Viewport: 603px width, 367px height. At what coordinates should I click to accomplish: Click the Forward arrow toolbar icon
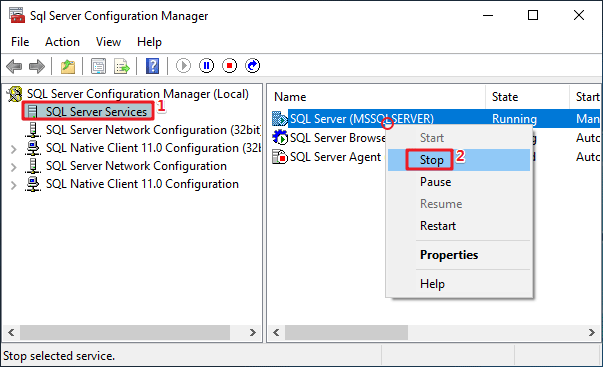pyautogui.click(x=37, y=66)
